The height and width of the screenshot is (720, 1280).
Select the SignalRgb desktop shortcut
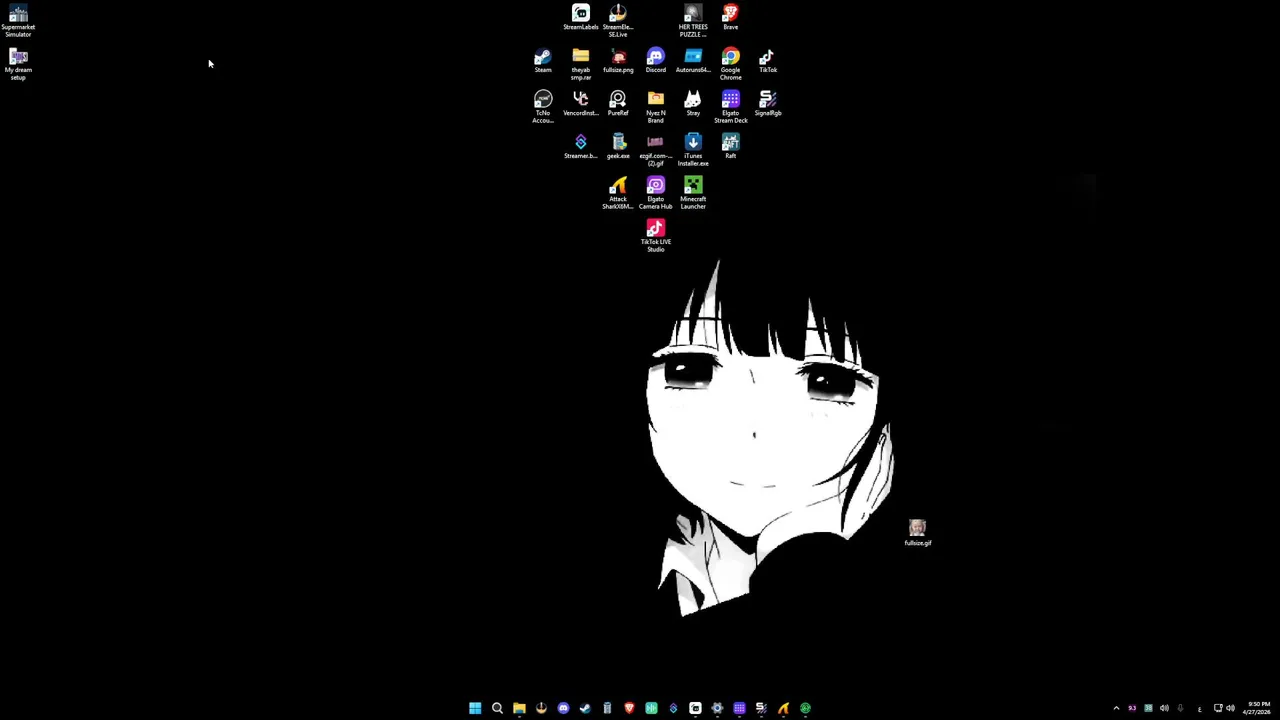tap(768, 104)
